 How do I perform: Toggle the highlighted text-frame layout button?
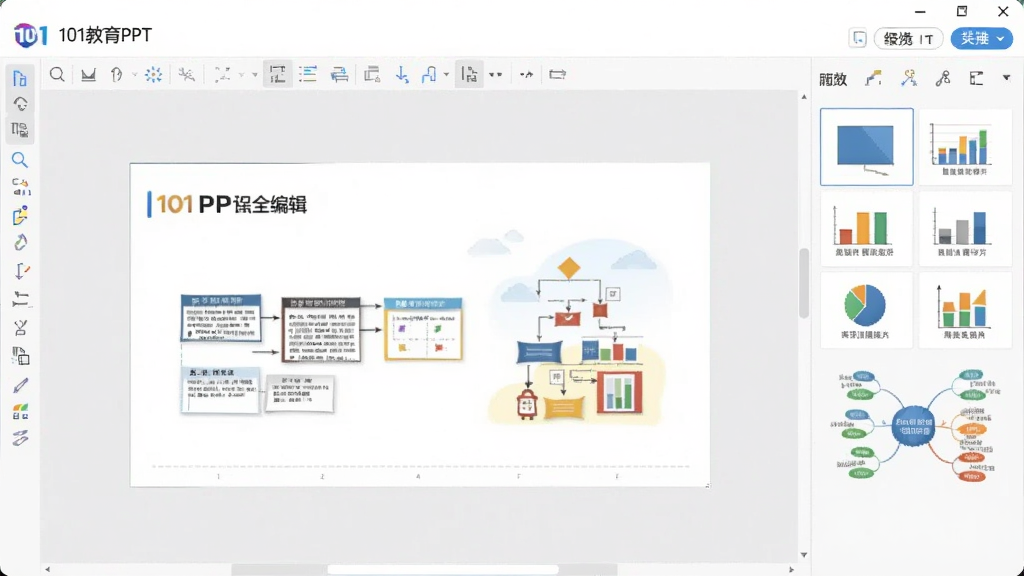pos(278,74)
